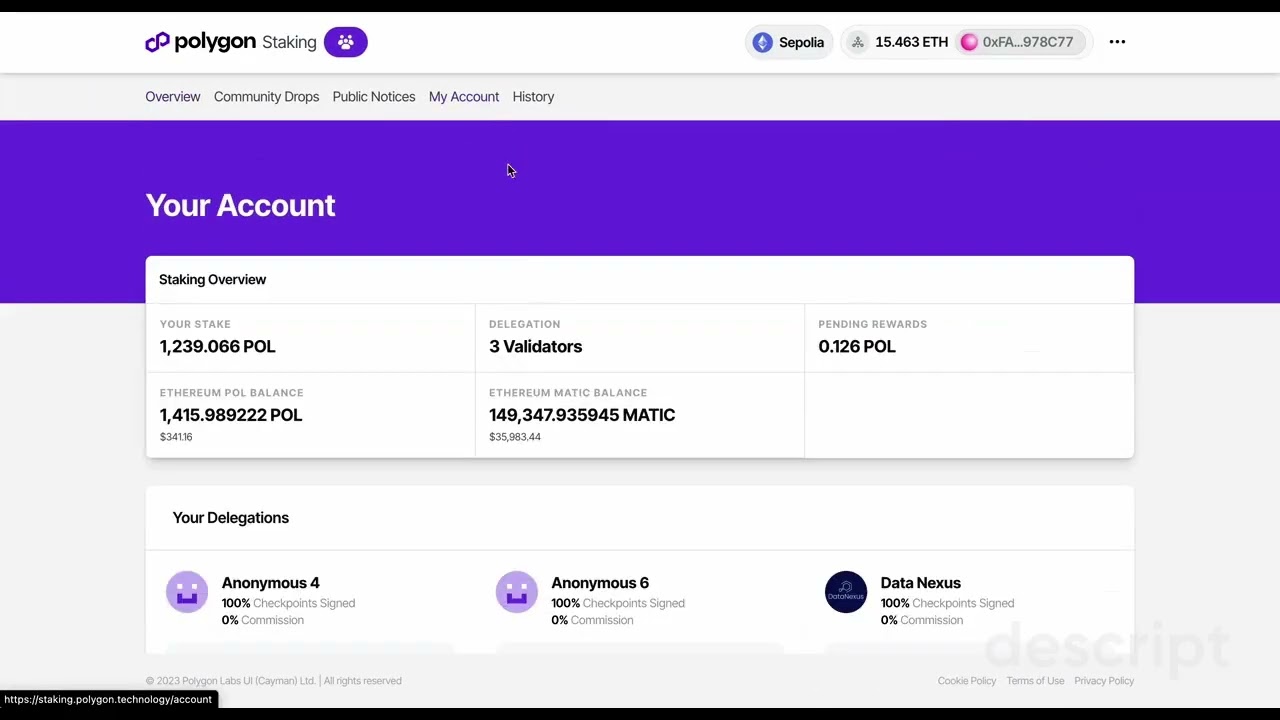Click the $341.16 value

pos(176,437)
